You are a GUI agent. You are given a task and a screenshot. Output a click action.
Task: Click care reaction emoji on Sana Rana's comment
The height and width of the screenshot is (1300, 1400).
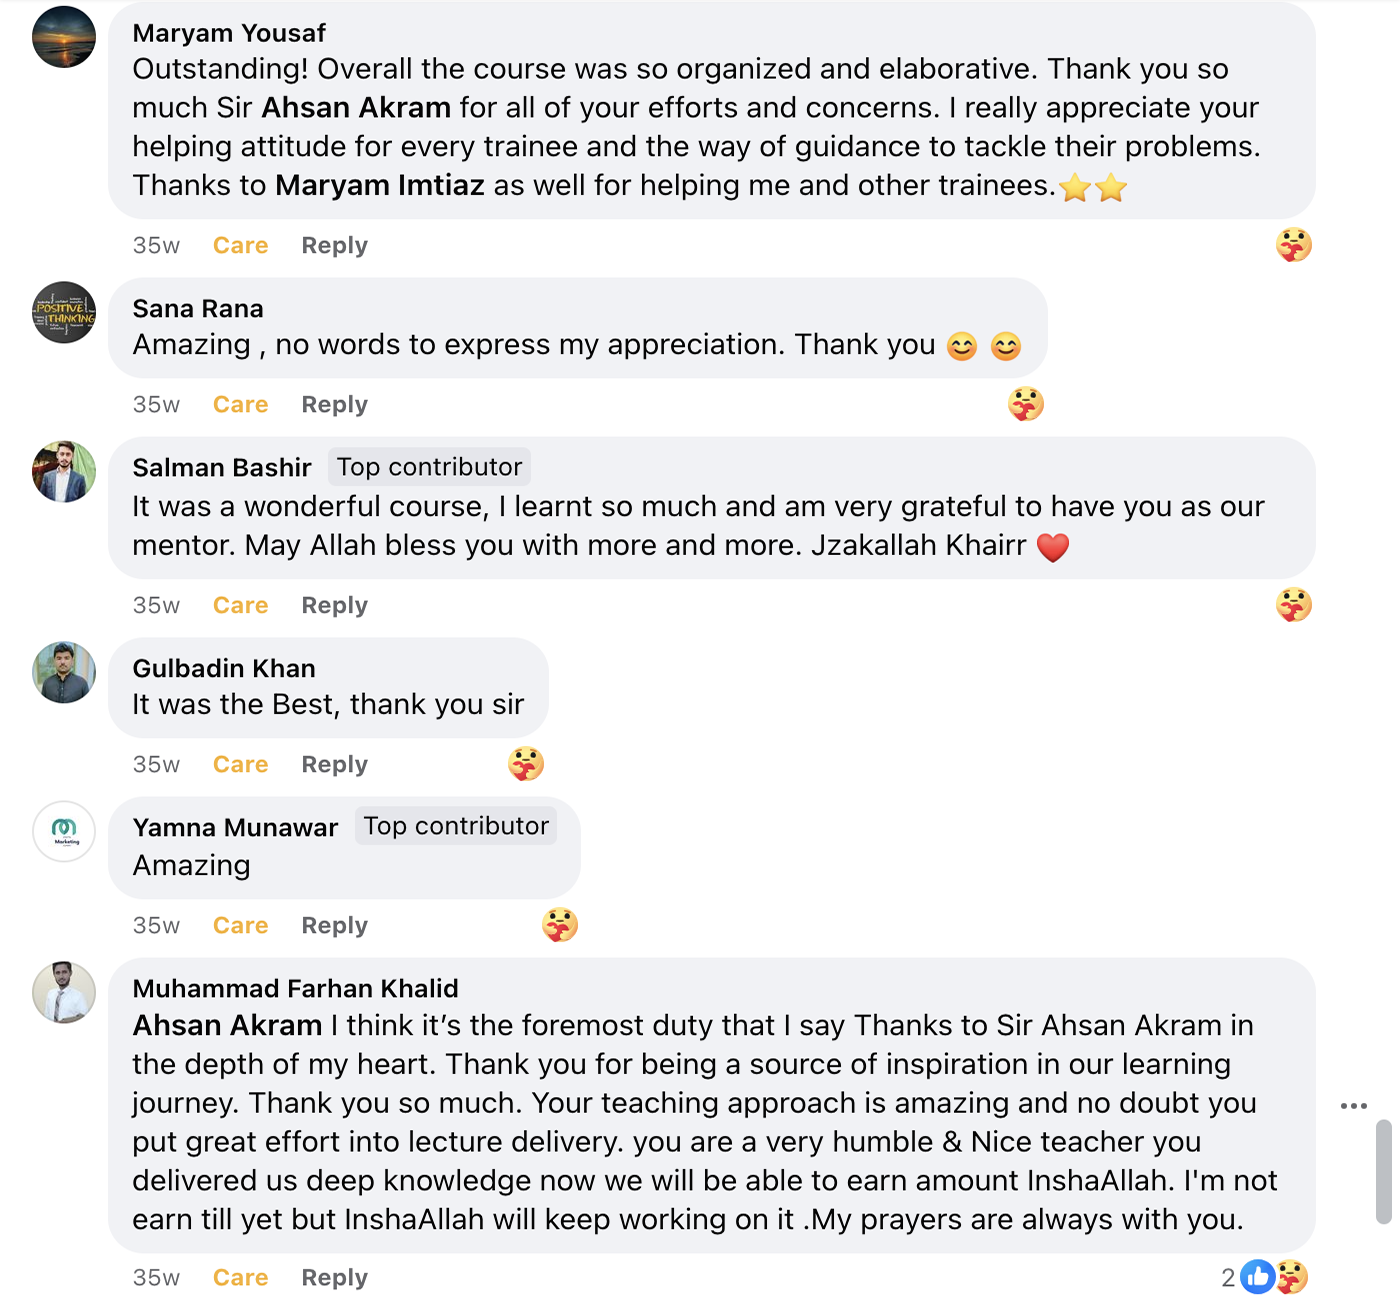pyautogui.click(x=1025, y=404)
